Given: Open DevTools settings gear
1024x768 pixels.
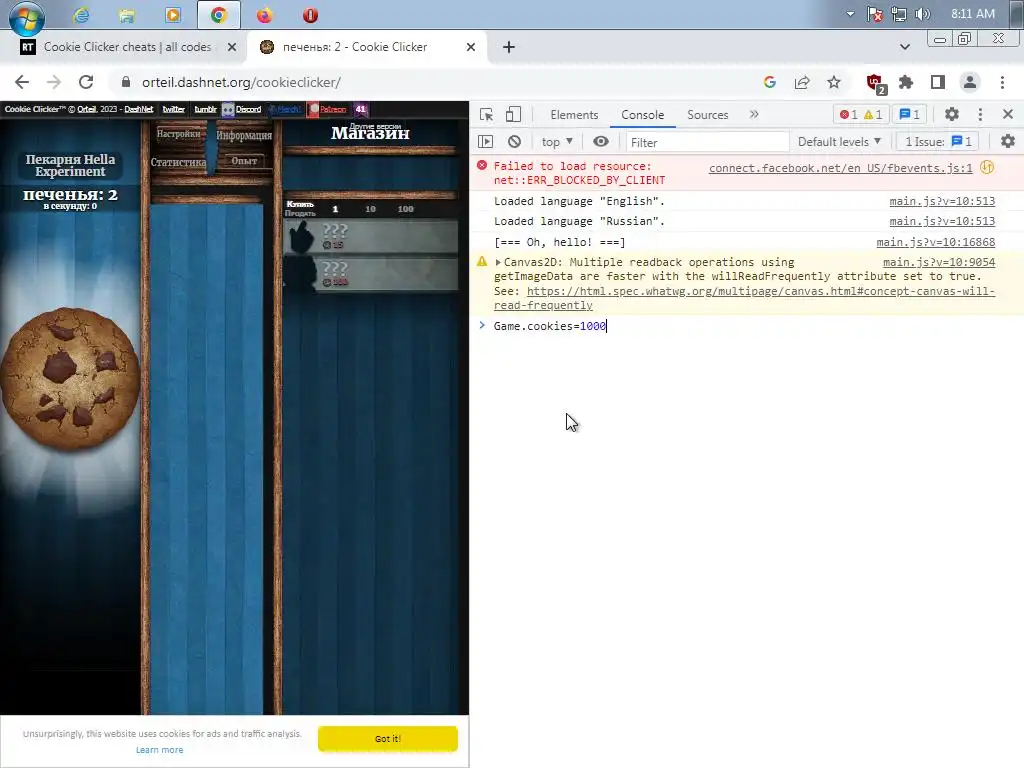Looking at the screenshot, I should [x=952, y=114].
